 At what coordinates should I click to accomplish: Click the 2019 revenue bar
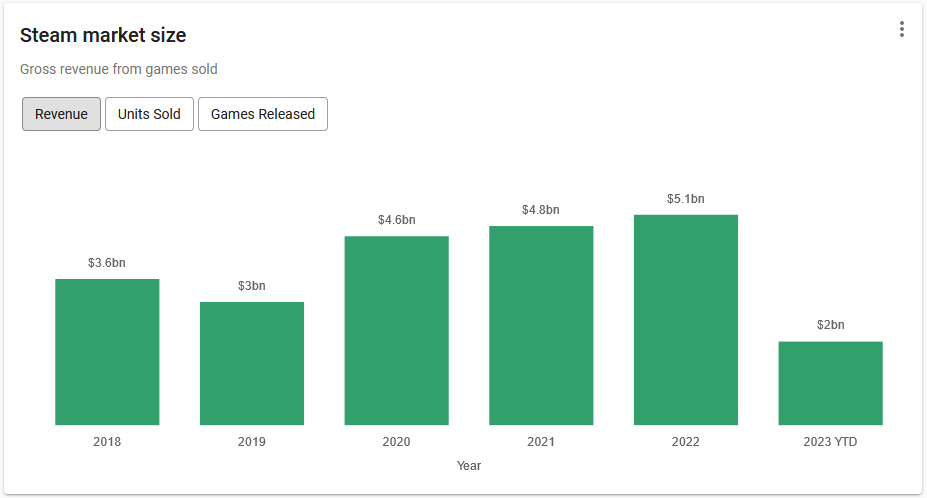pyautogui.click(x=252, y=363)
